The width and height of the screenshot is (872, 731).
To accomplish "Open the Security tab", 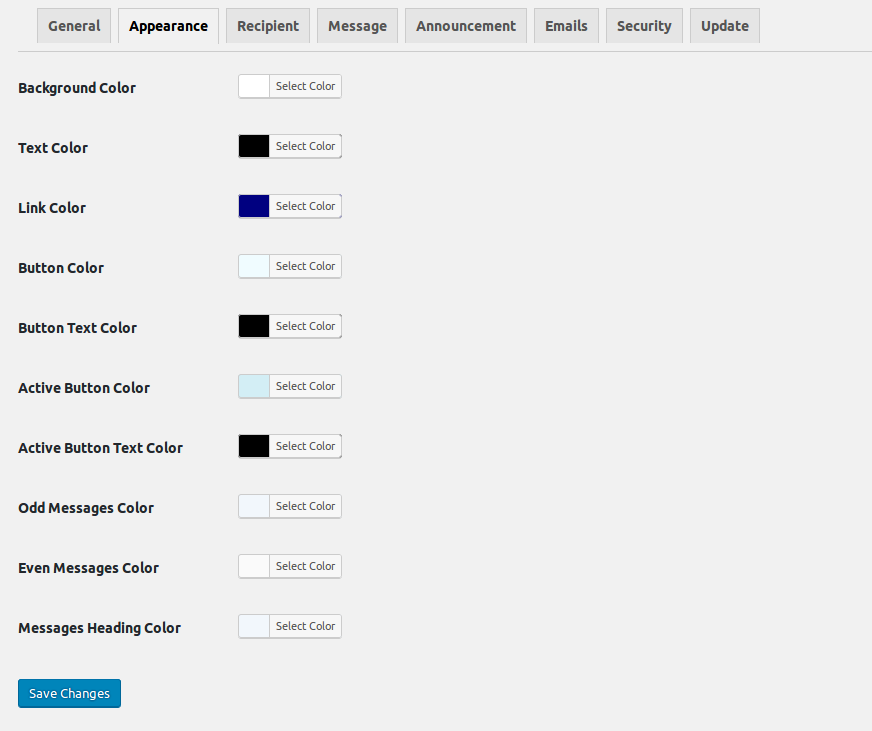I will tap(644, 26).
